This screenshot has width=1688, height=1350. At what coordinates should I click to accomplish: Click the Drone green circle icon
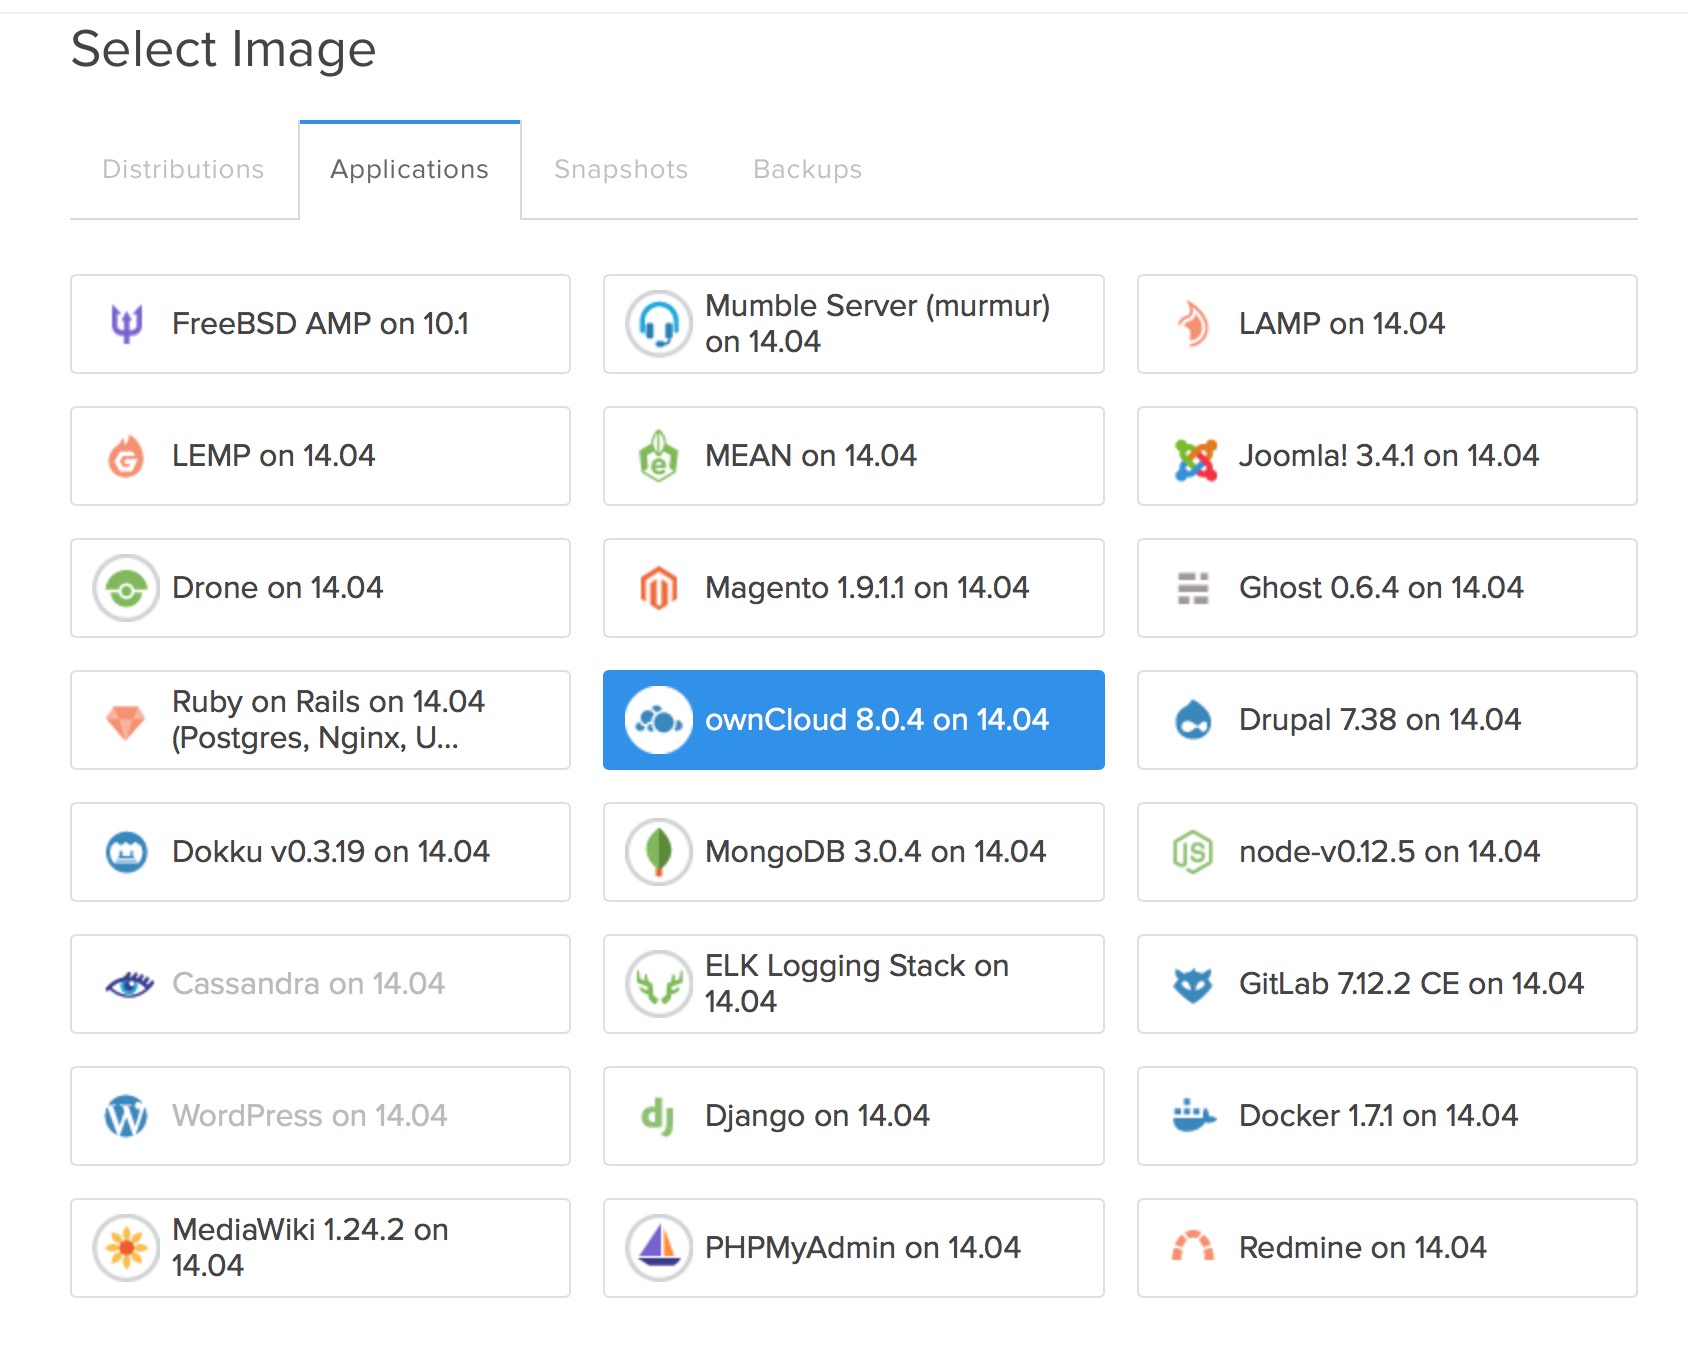(x=126, y=588)
